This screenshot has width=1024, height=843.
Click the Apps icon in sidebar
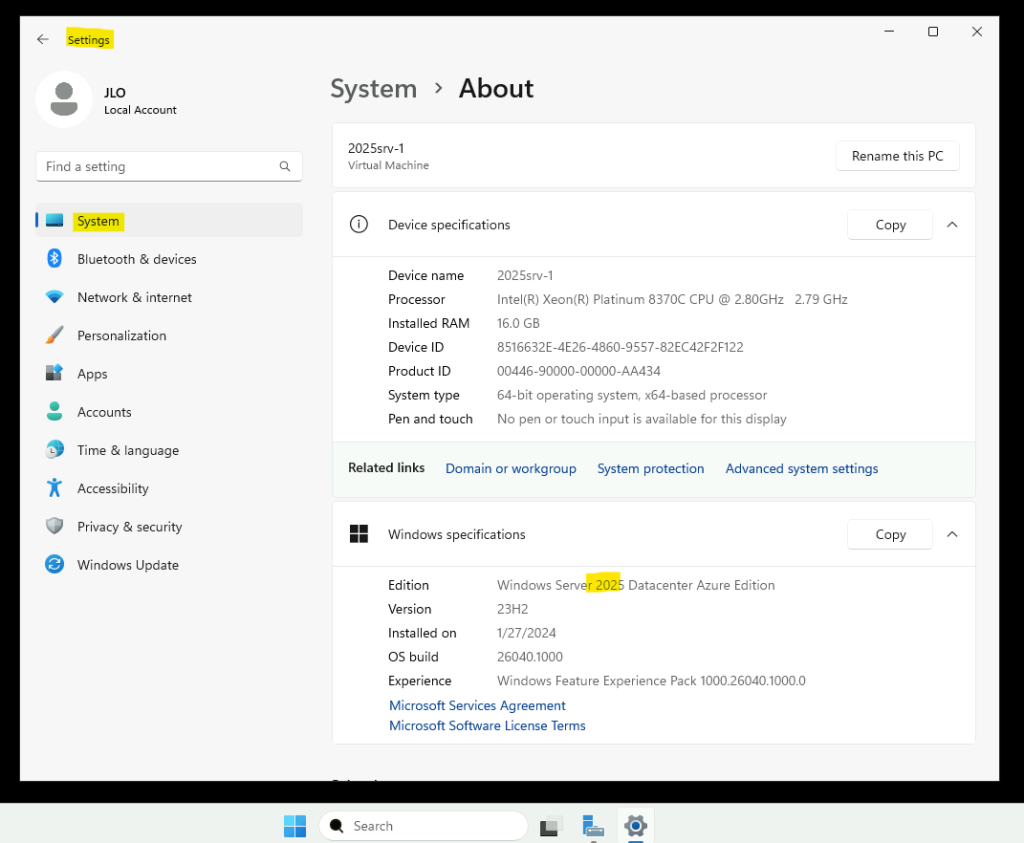coord(54,373)
